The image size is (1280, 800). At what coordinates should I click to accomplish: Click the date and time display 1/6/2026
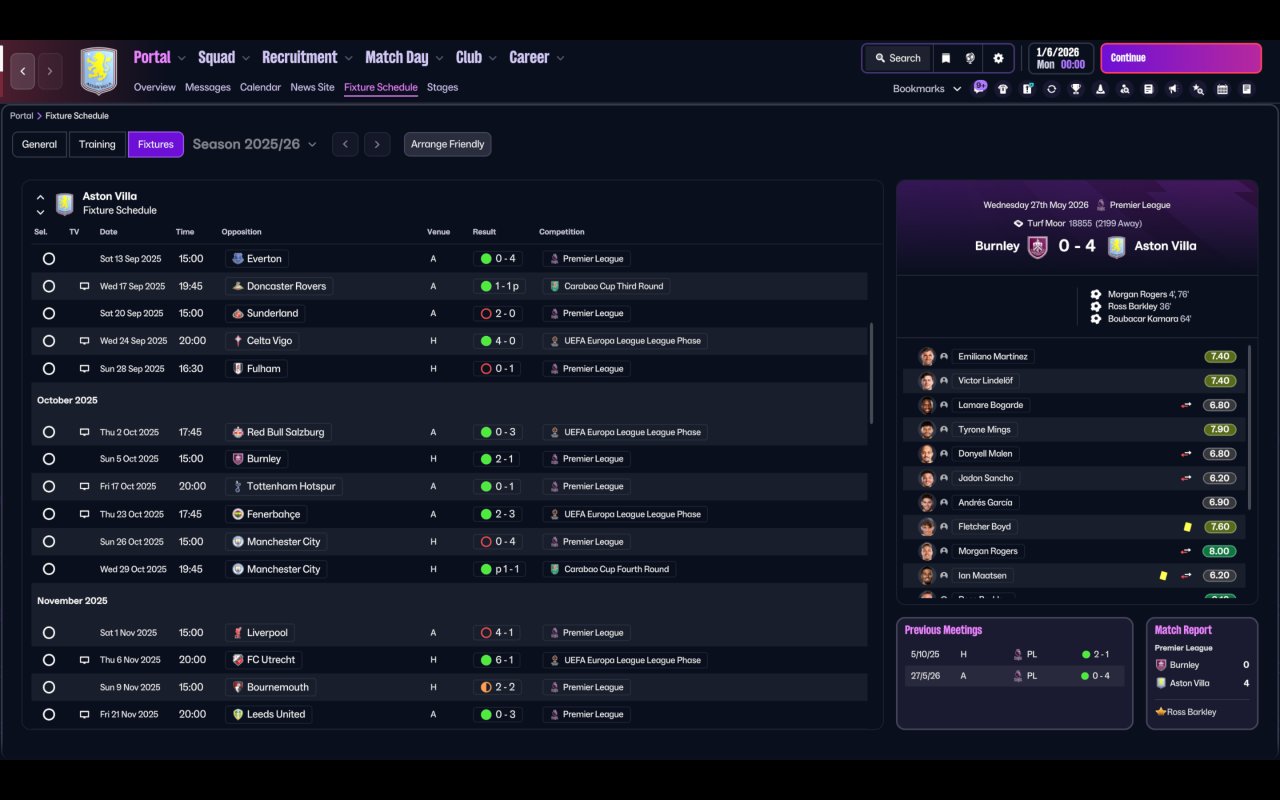point(1060,58)
